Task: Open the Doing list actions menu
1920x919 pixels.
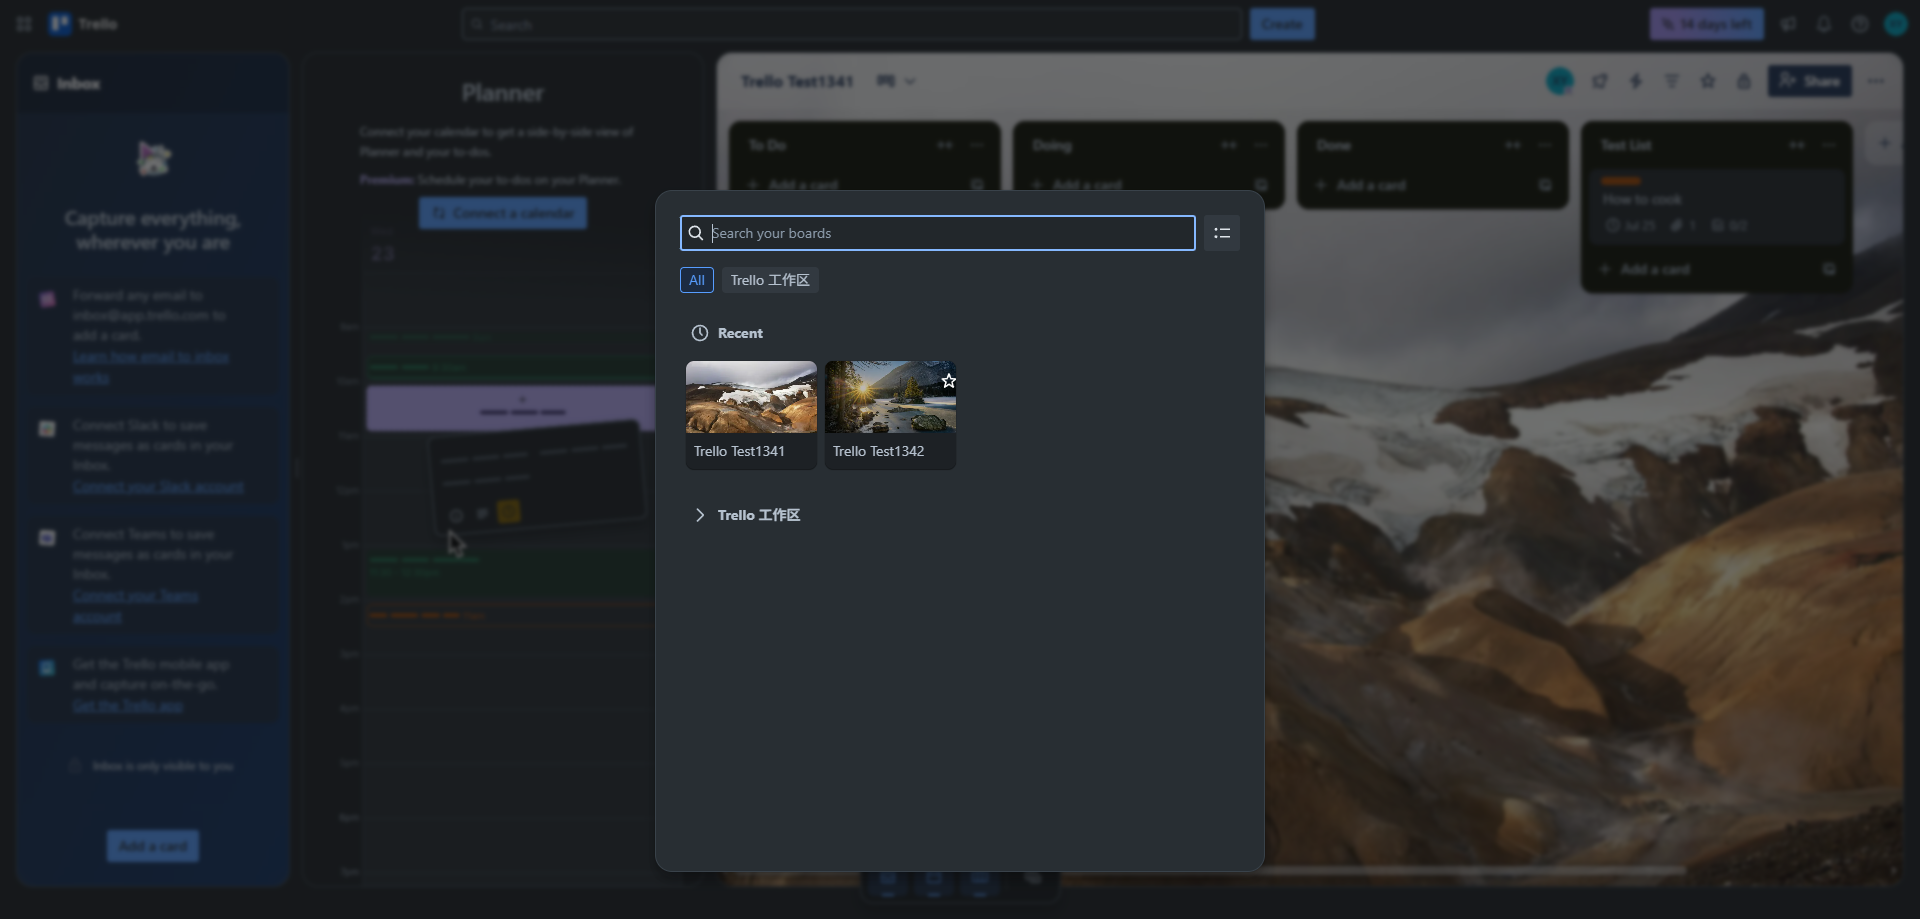Action: pyautogui.click(x=1261, y=145)
